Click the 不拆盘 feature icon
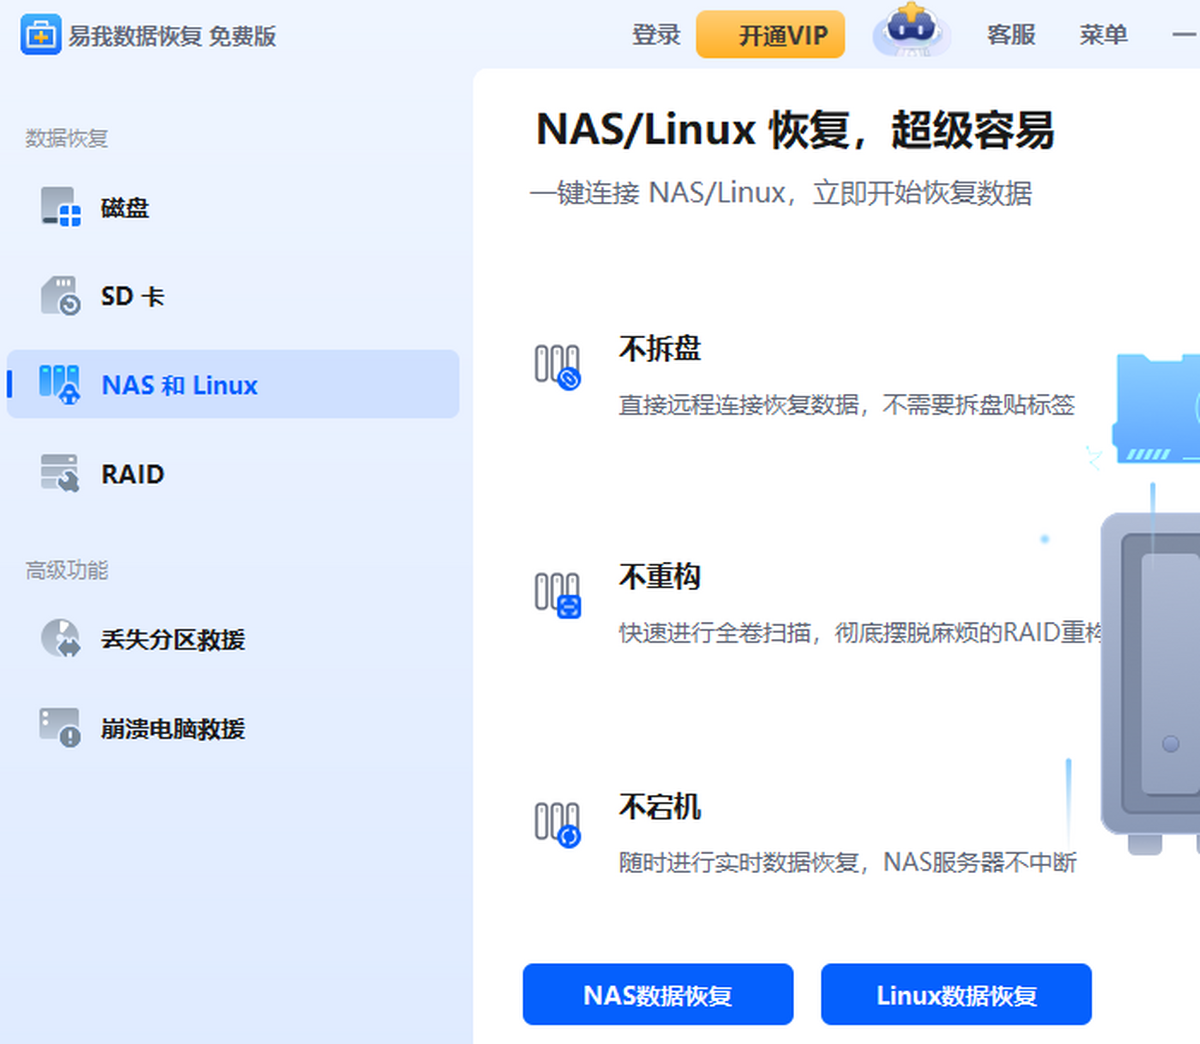1200x1044 pixels. click(557, 366)
